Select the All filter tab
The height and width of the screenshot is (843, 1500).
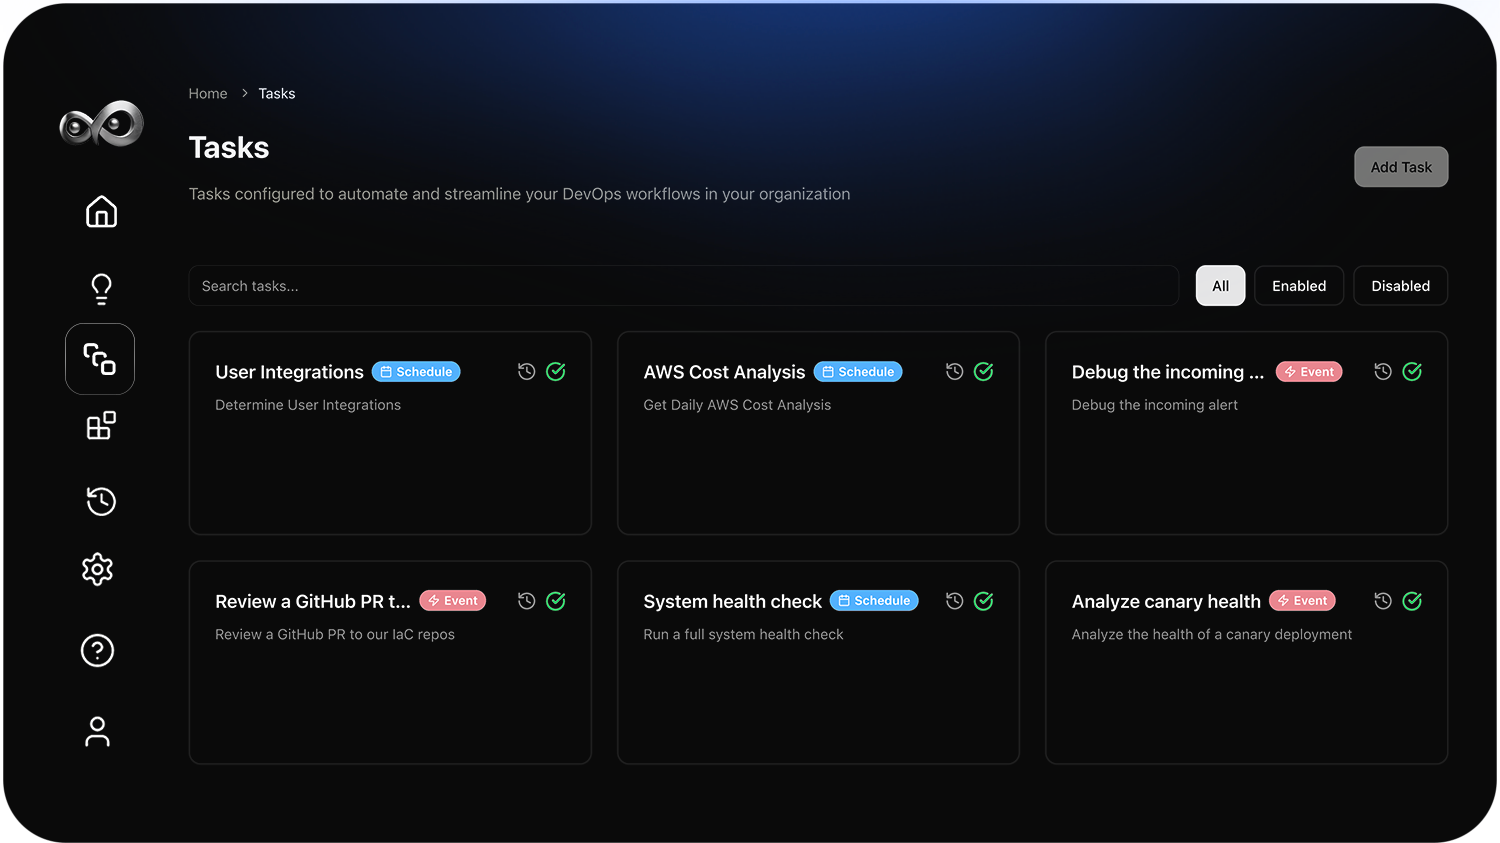coord(1221,286)
